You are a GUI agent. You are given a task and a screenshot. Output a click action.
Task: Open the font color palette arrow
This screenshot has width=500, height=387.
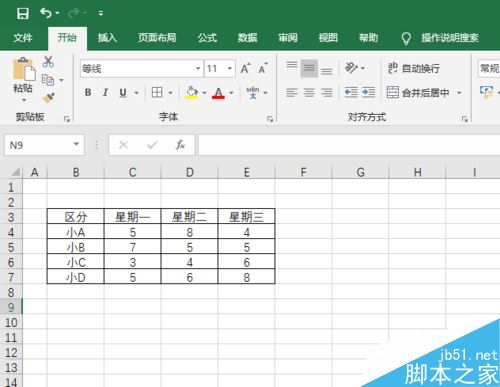click(x=231, y=93)
